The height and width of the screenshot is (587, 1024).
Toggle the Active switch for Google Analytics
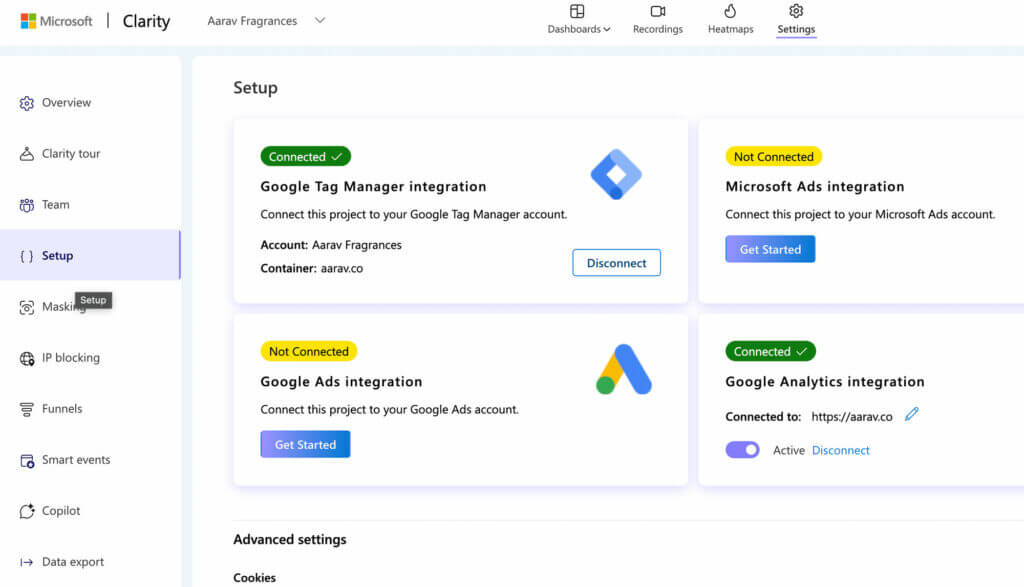[x=742, y=450]
